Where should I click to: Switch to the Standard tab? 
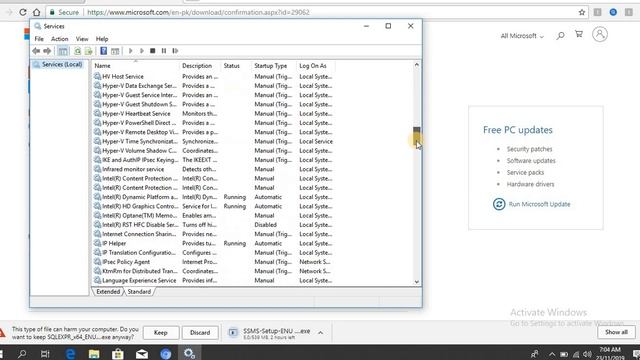(139, 291)
